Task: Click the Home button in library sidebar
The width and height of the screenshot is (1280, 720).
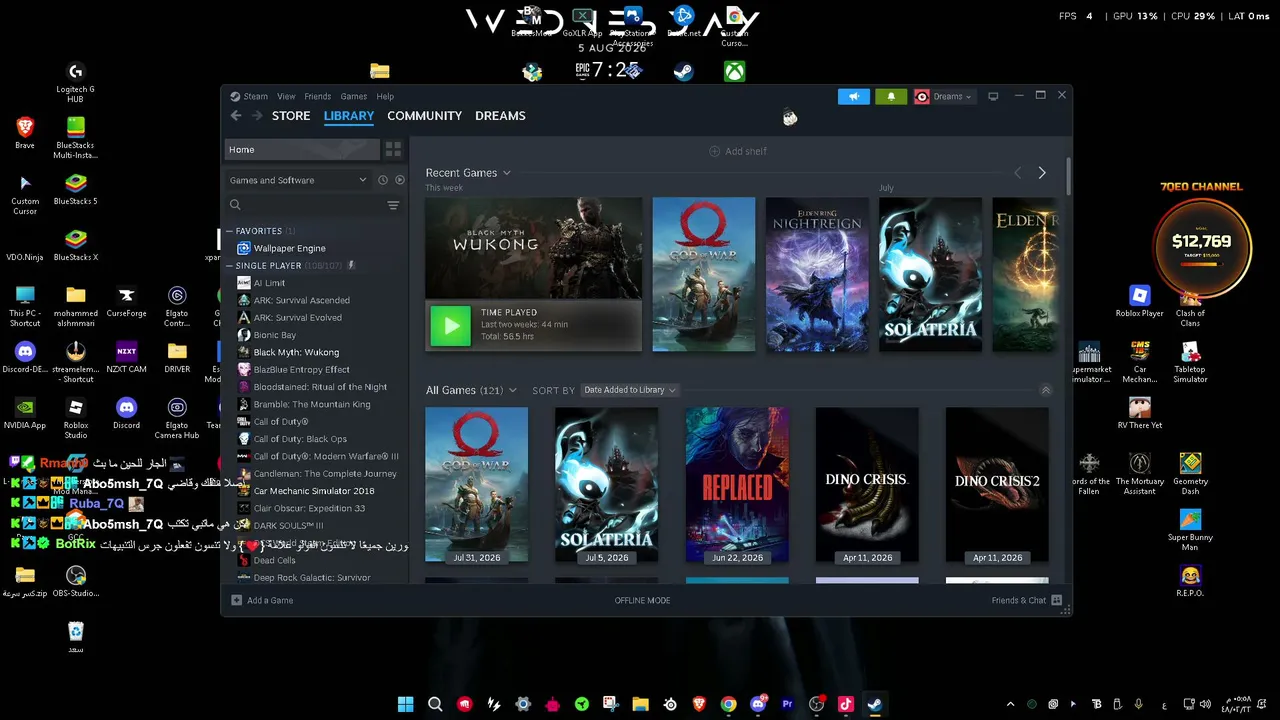Action: pyautogui.click(x=302, y=149)
